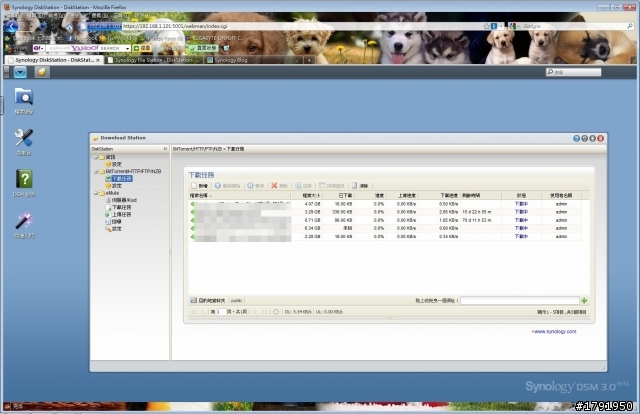Image resolution: width=640 pixels, height=414 pixels.
Task: Open the Yahoo search toolbar dropdown
Action: [128, 48]
